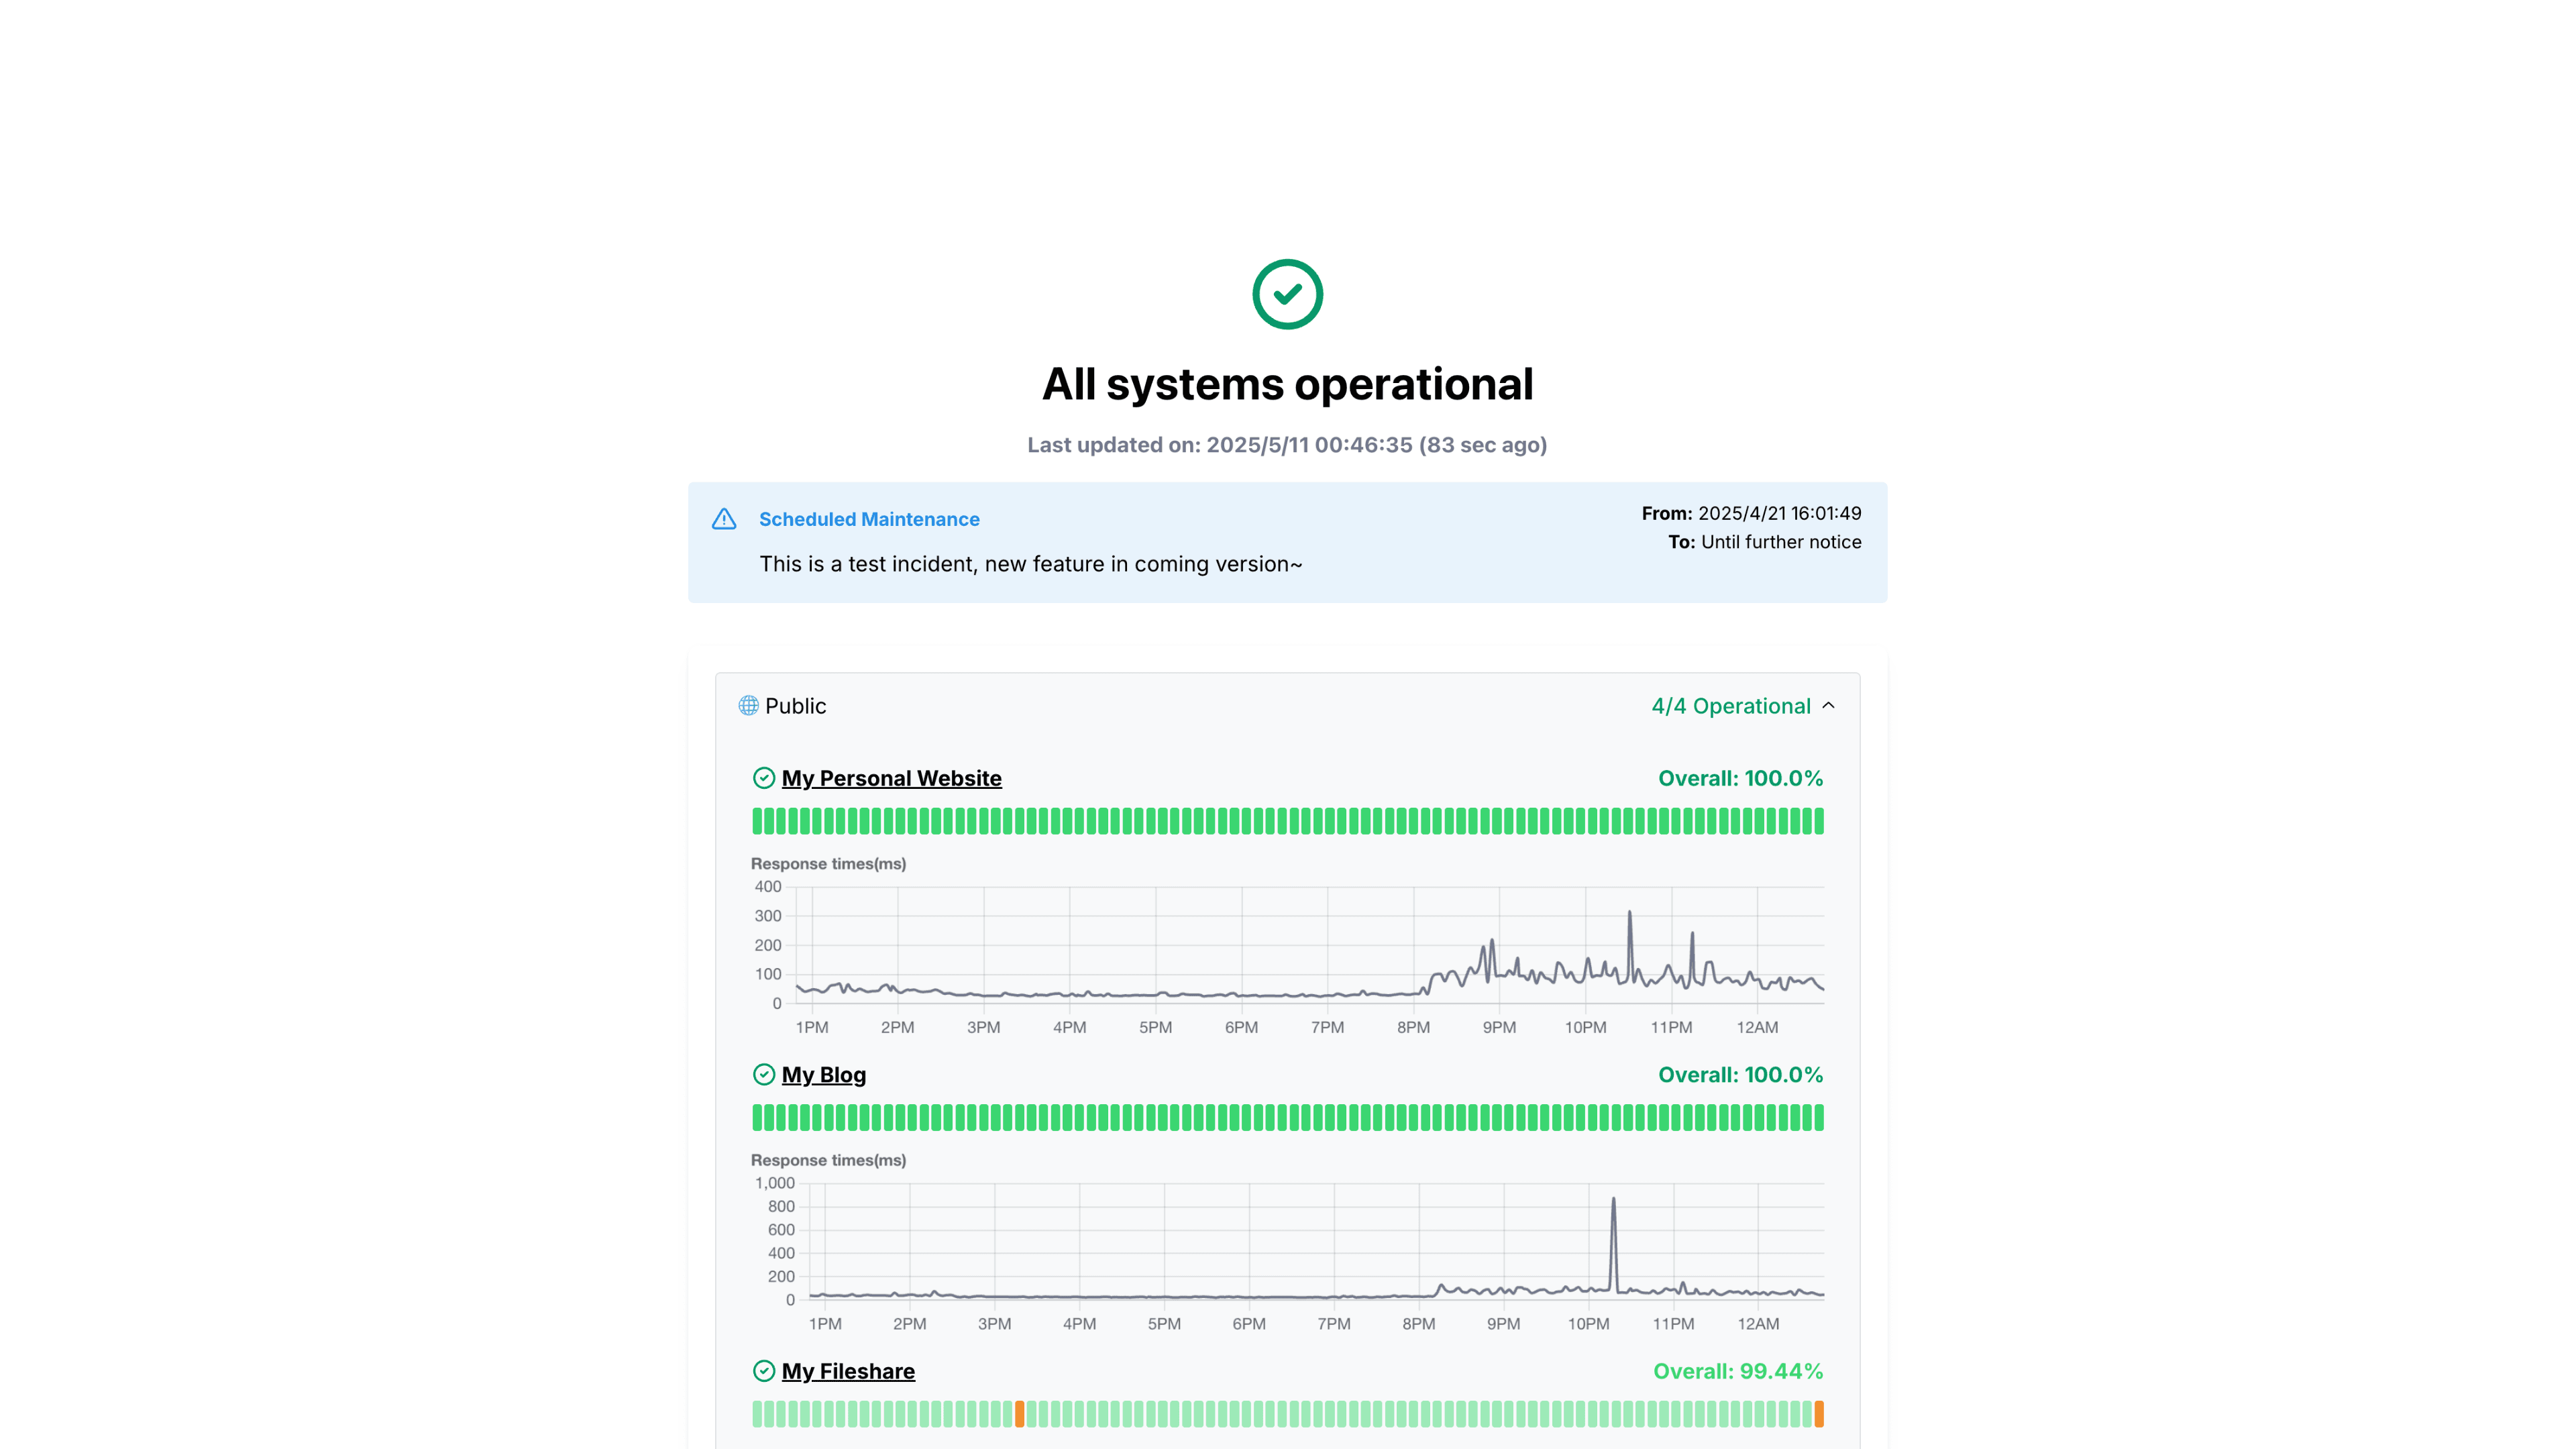
Task: Click the '12AM' axis label in the My Blog chart
Action: tap(1758, 1324)
